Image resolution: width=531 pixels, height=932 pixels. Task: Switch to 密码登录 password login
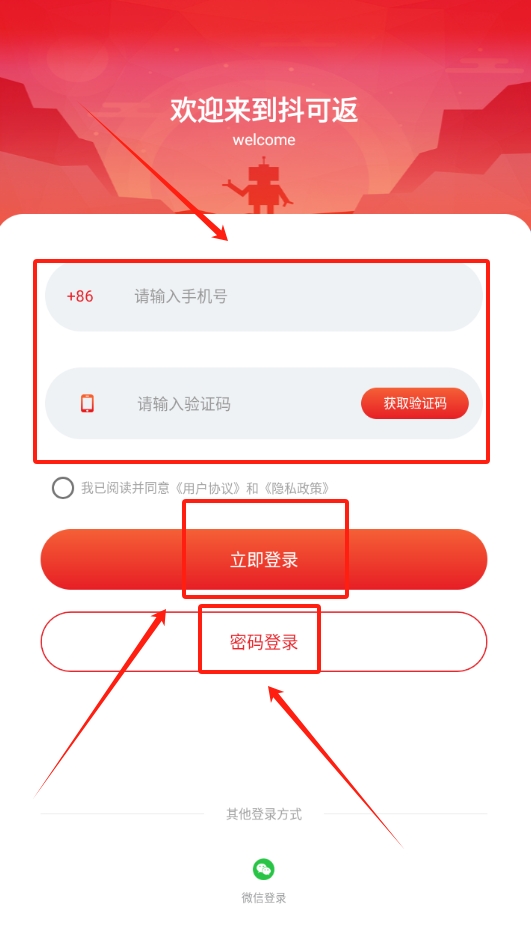pos(264,642)
